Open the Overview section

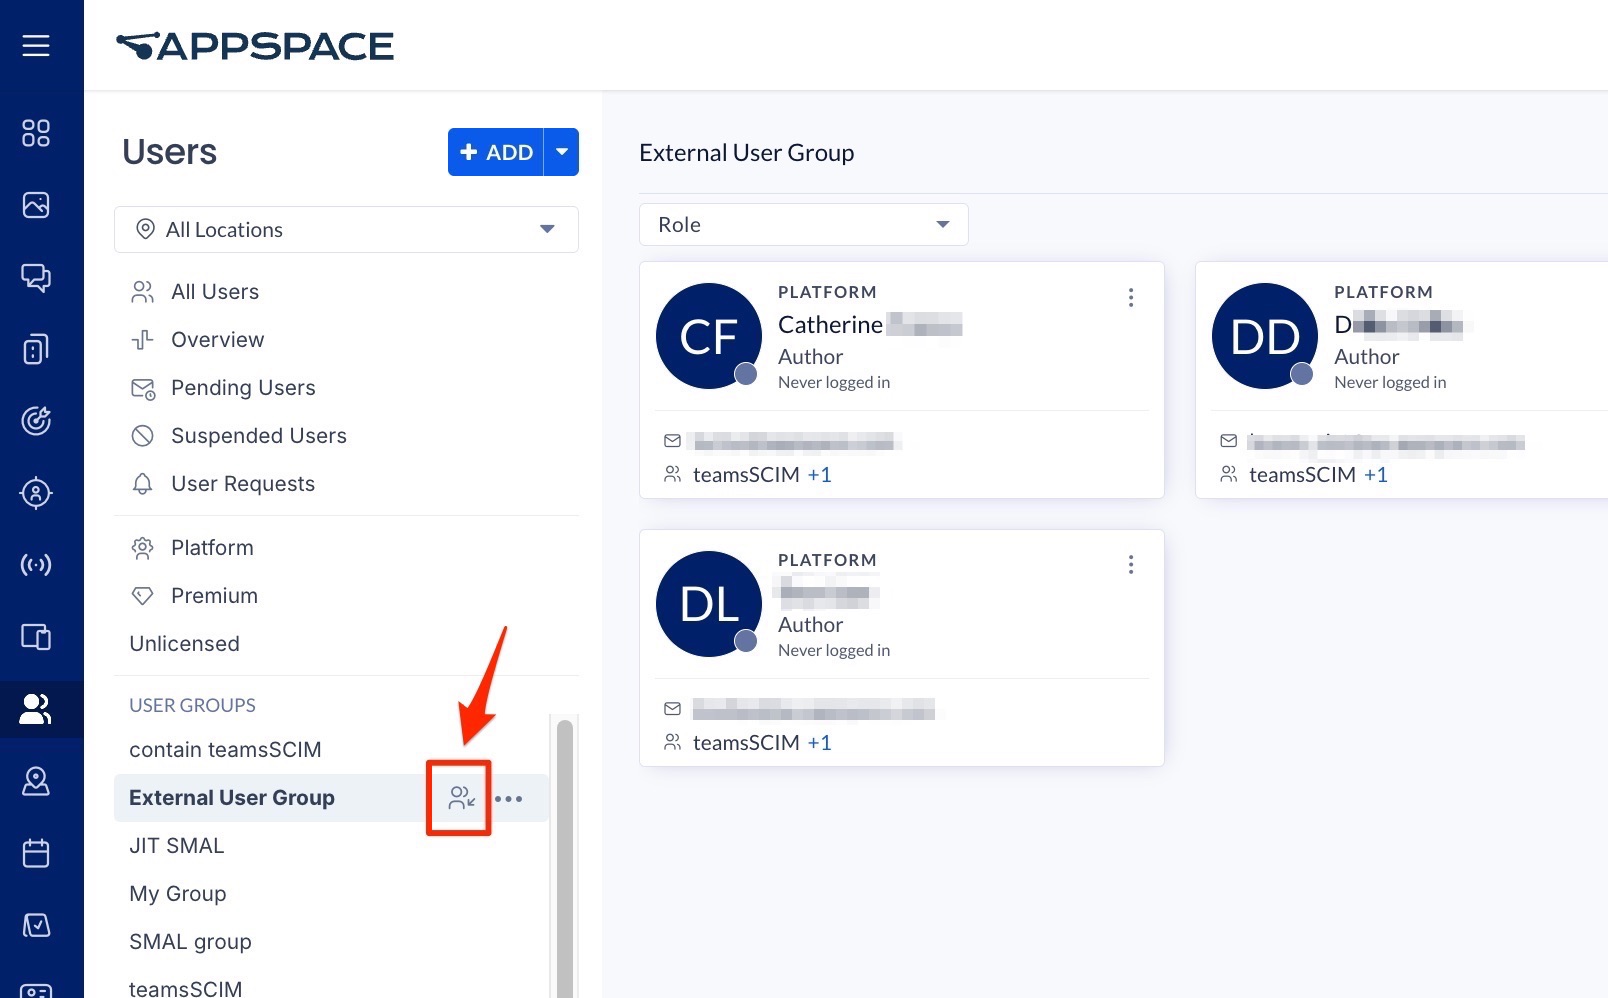point(218,340)
